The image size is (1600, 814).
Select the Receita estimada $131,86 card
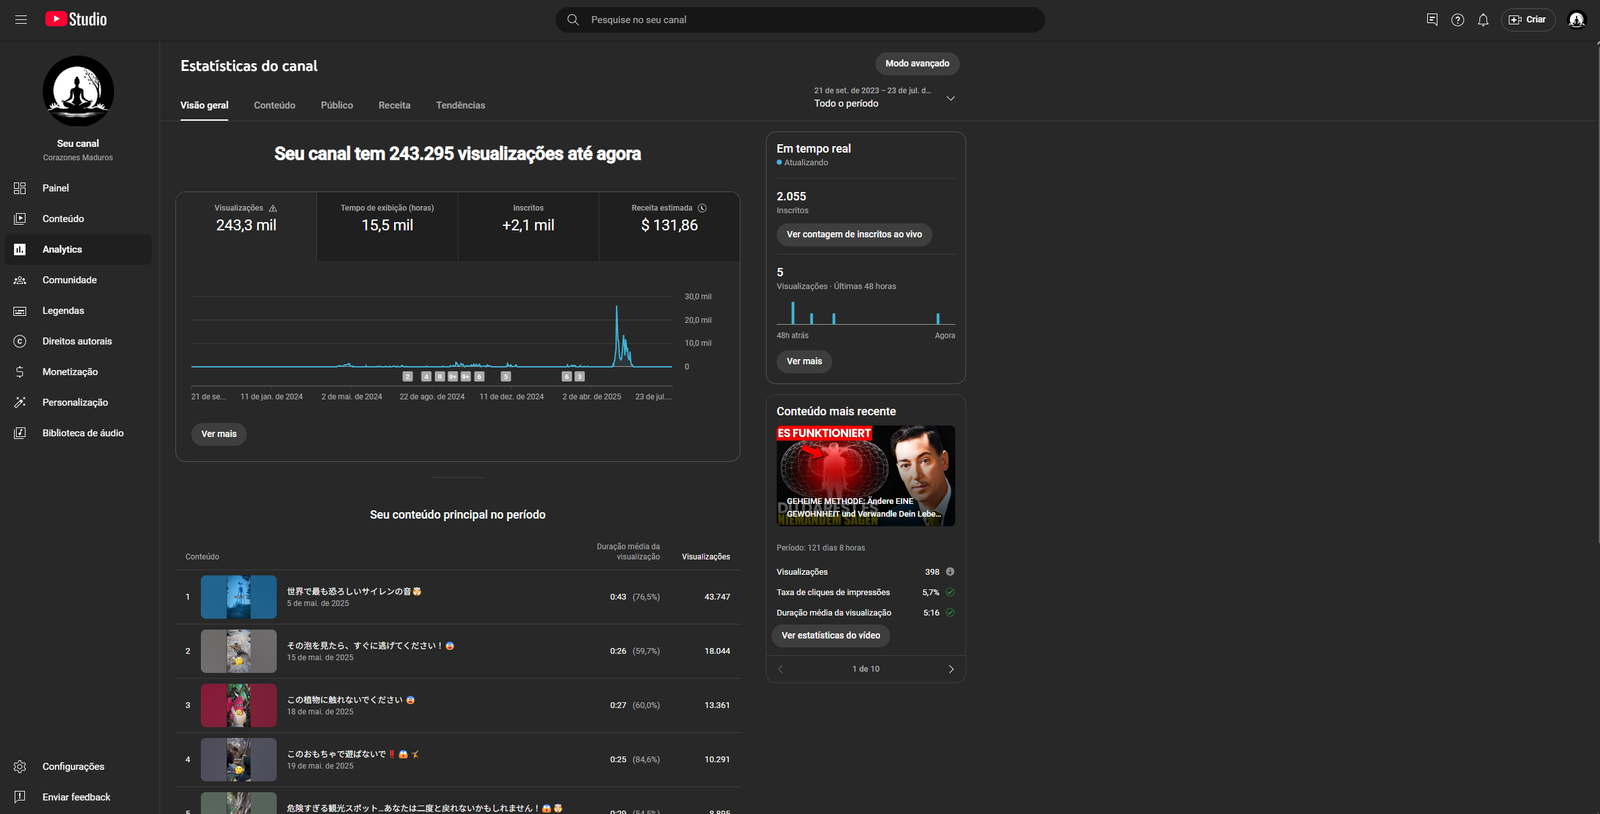pyautogui.click(x=669, y=226)
